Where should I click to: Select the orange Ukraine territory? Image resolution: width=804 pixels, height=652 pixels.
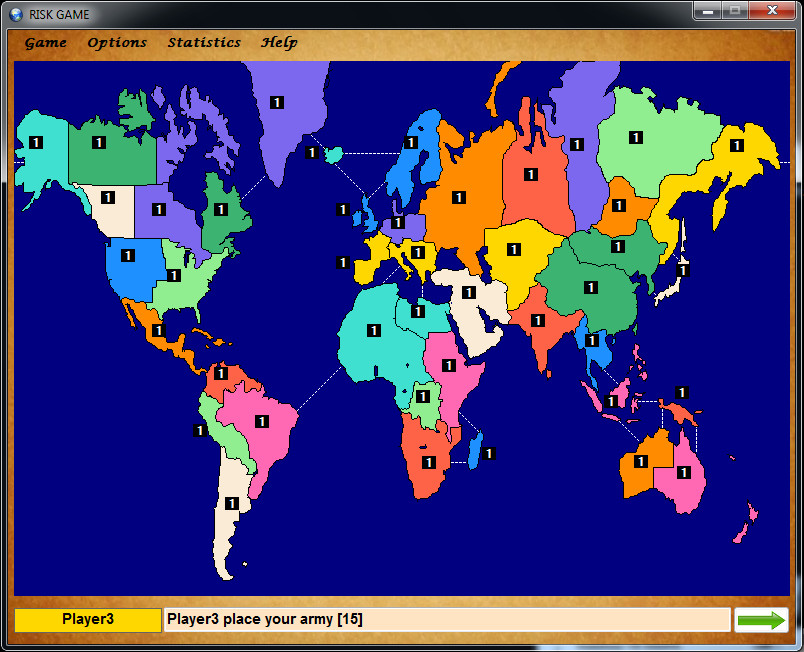pos(459,197)
